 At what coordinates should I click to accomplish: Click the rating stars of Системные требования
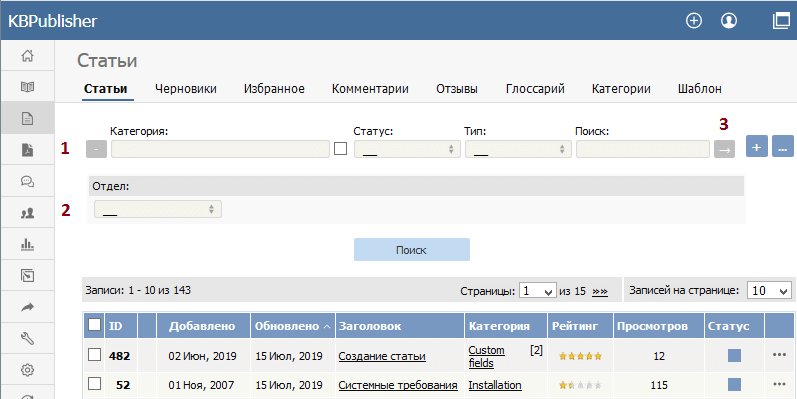click(x=580, y=385)
